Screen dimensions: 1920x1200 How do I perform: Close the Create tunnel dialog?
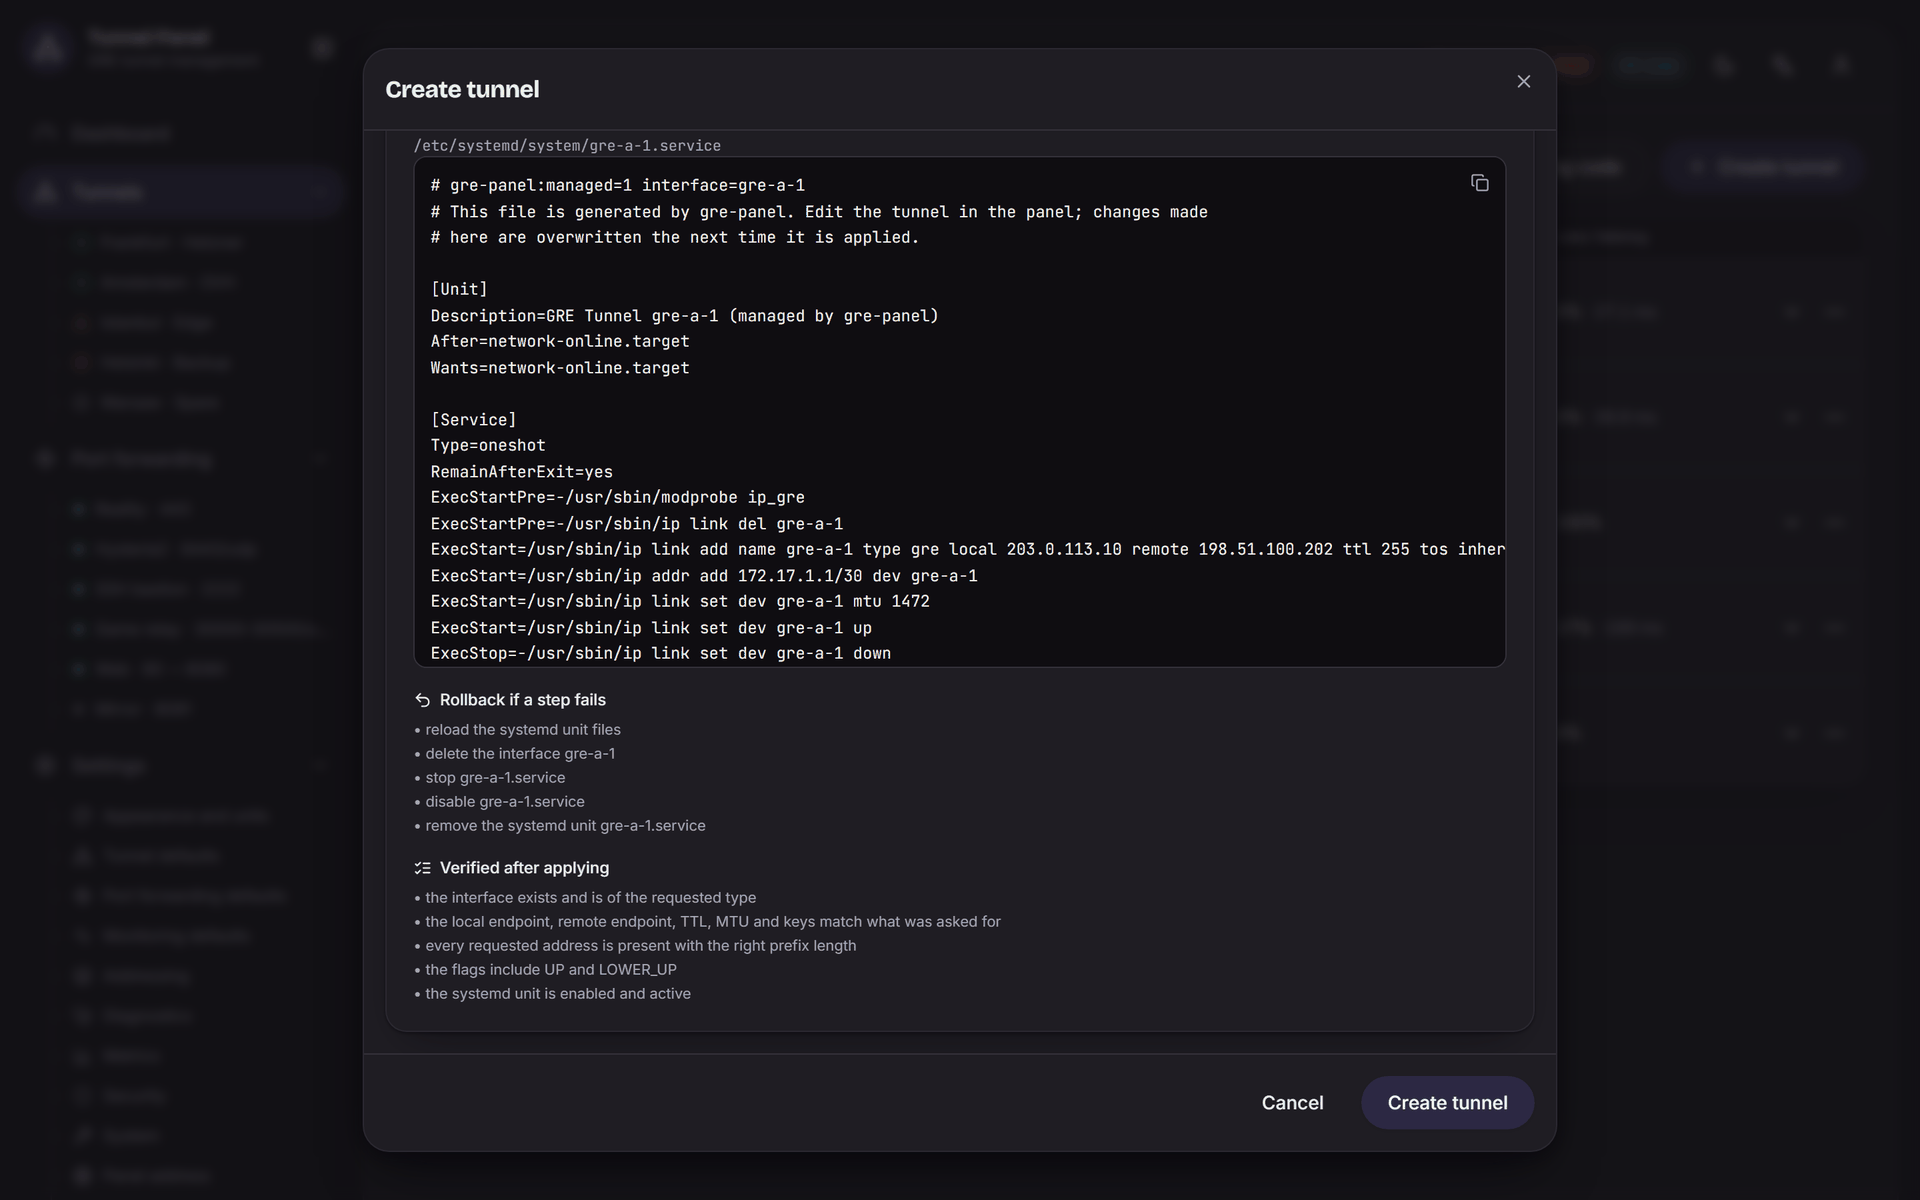(x=1523, y=82)
